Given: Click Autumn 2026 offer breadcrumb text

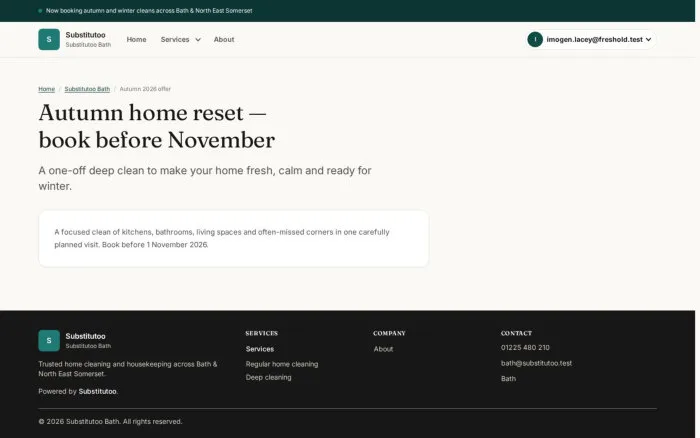Looking at the screenshot, I should pos(145,89).
